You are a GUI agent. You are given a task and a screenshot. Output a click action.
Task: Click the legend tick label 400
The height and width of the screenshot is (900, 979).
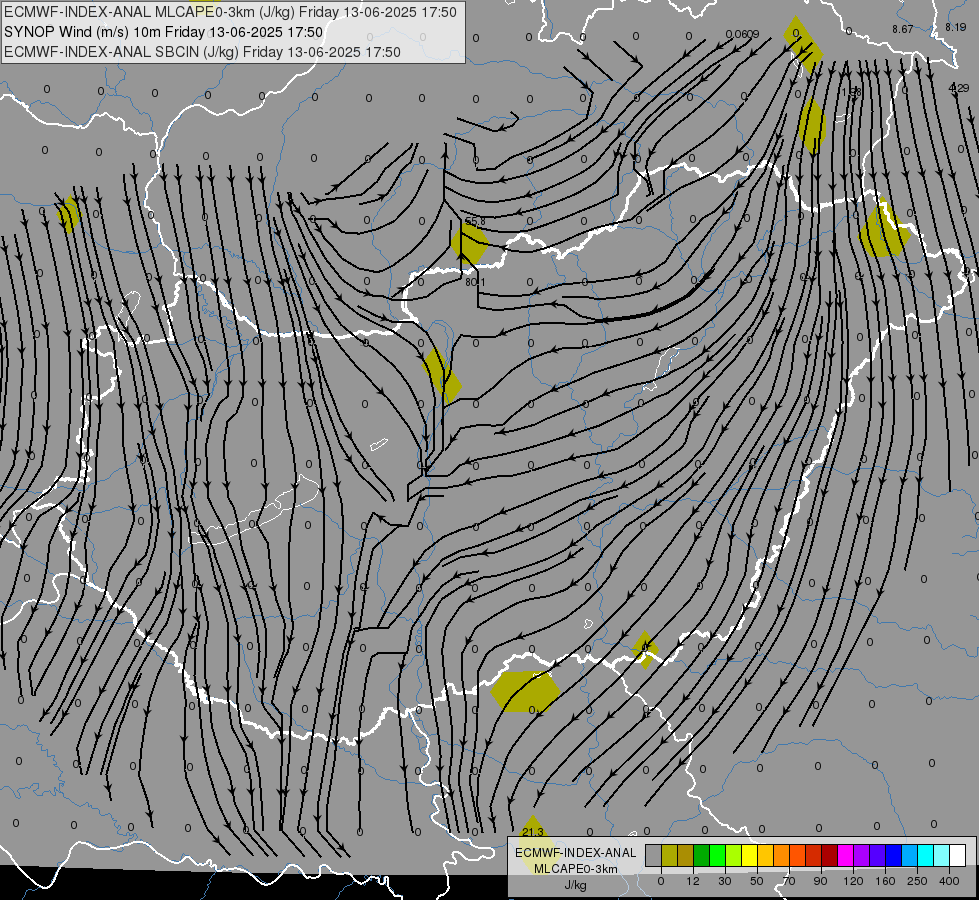click(949, 881)
